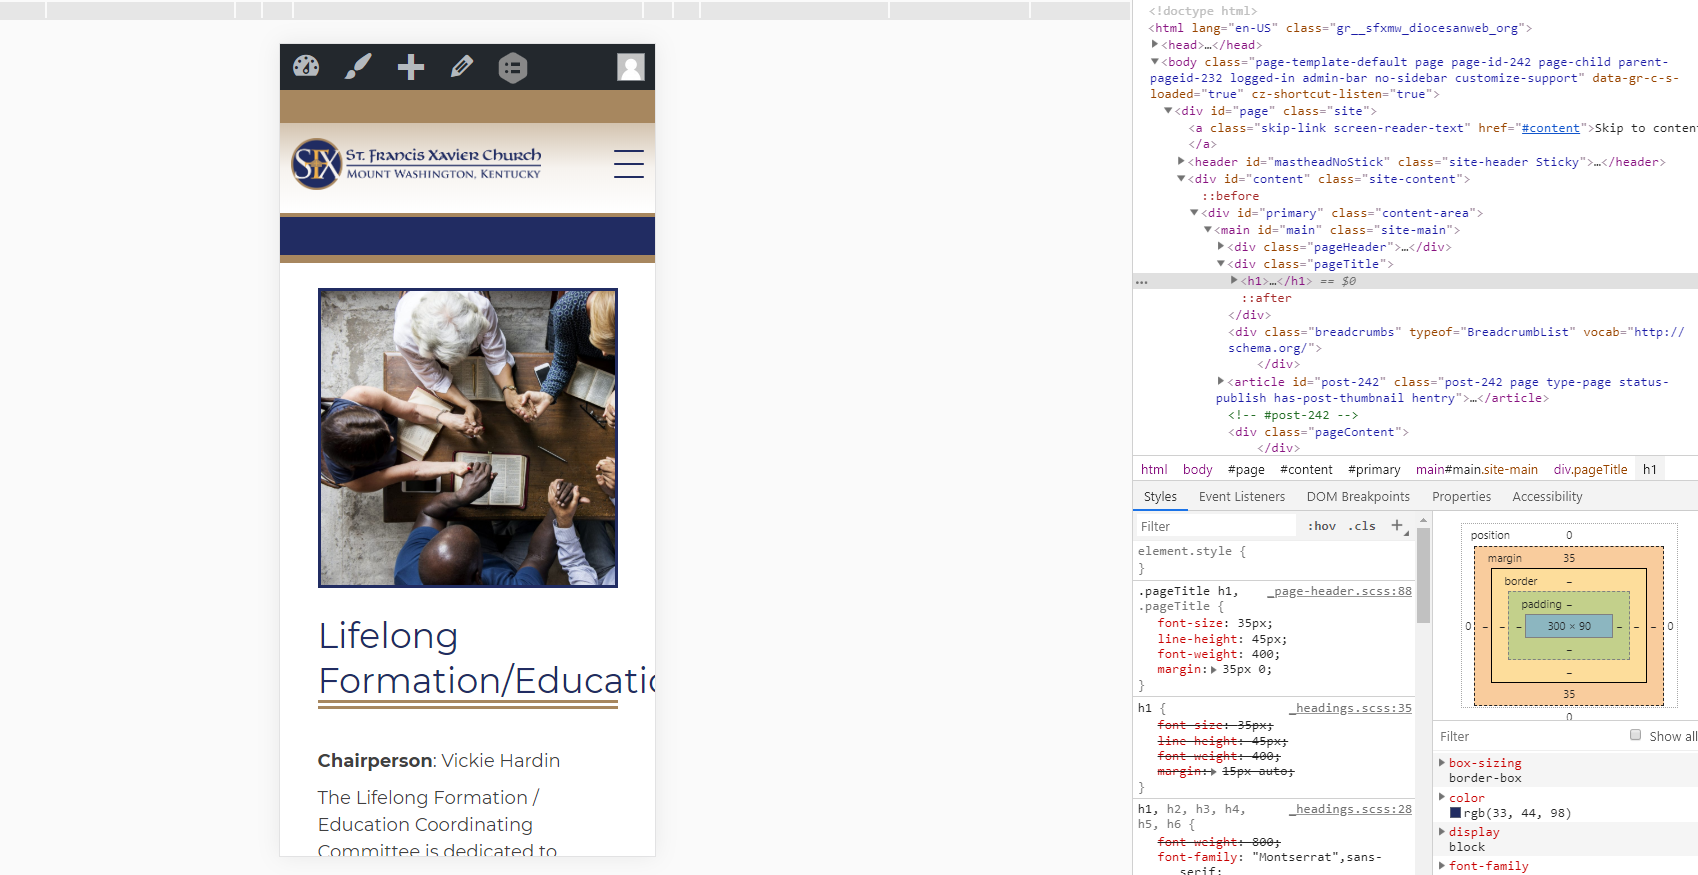1698x875 pixels.
Task: Click the New Style Rule plus icon
Action: pos(1397,525)
